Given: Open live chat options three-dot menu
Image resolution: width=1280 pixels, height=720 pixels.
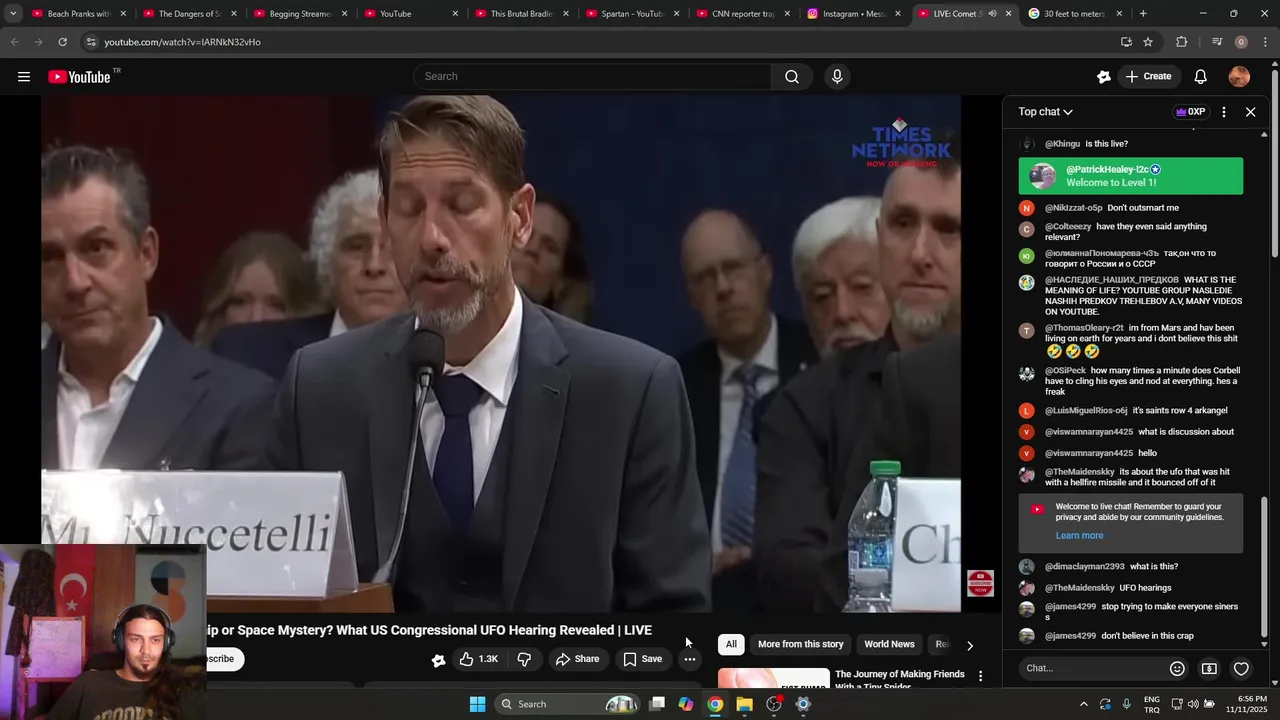Looking at the screenshot, I should (1223, 112).
